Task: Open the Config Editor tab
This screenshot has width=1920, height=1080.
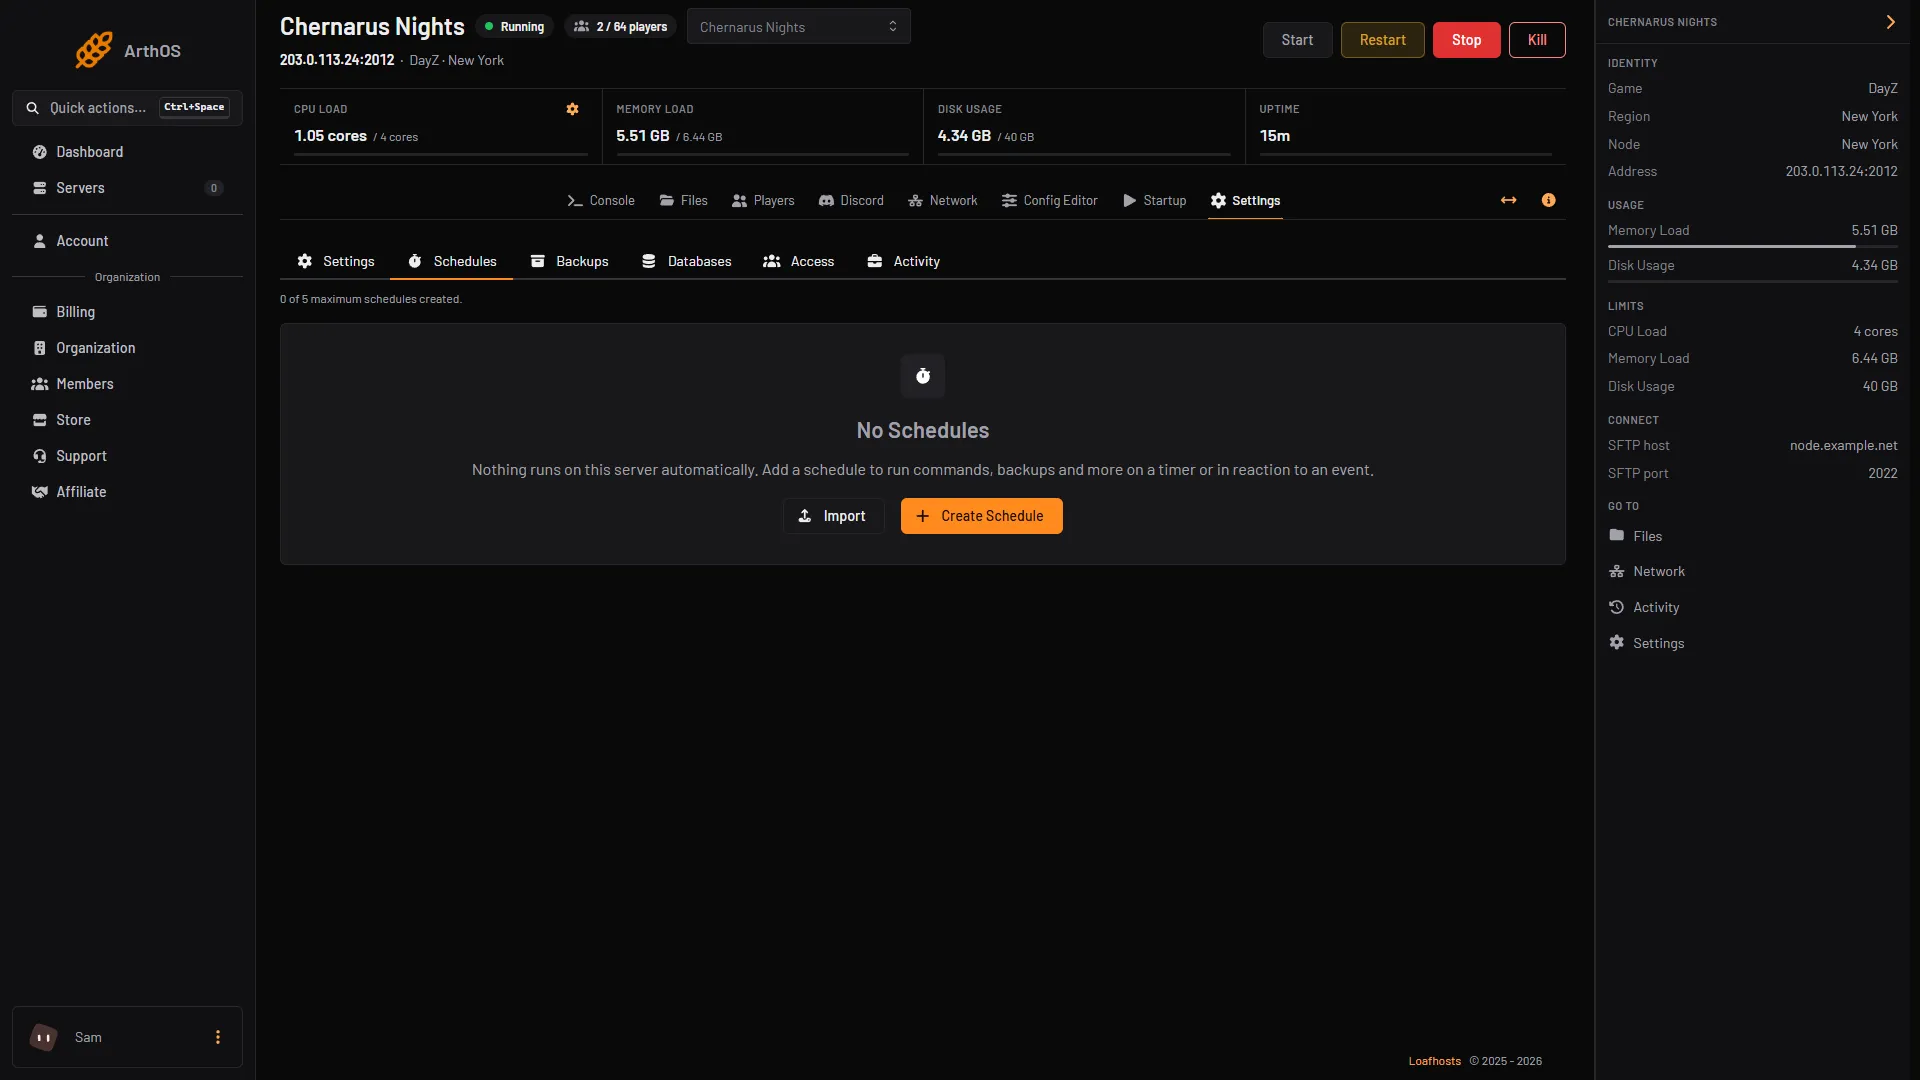Action: (x=1050, y=200)
